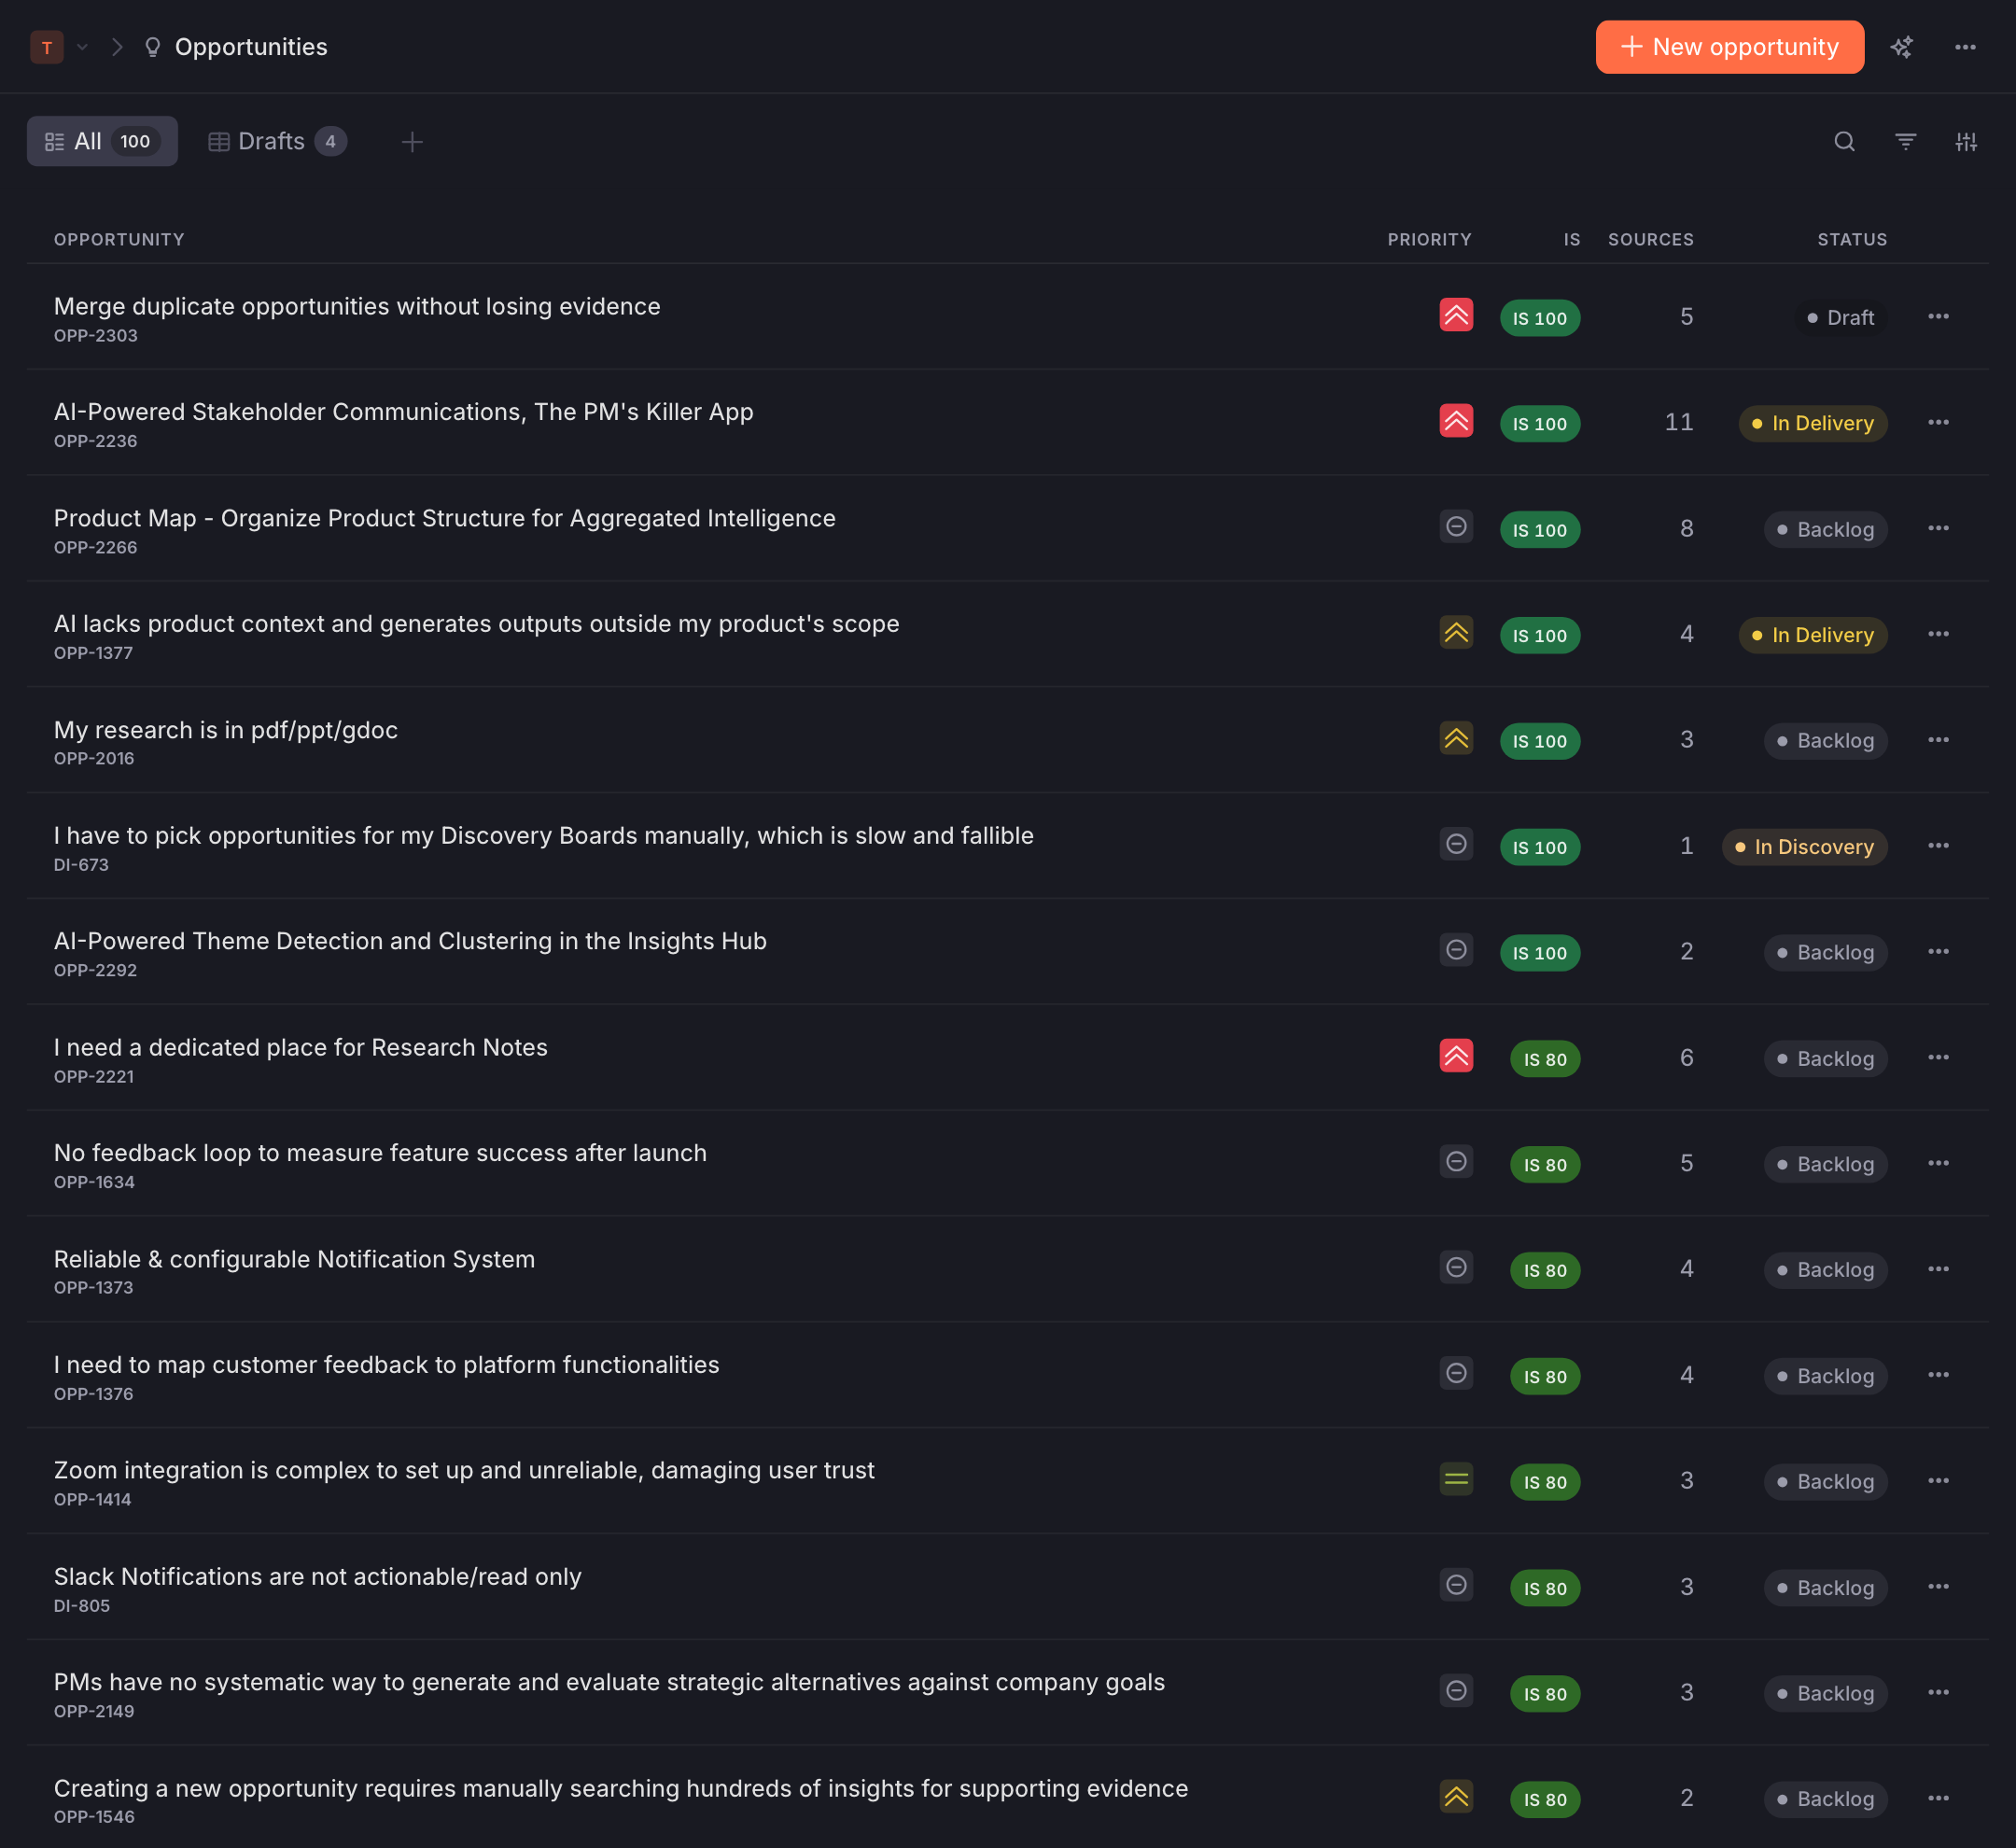Image resolution: width=2016 pixels, height=1848 pixels.
Task: Open 'I need a dedicated place for Research Notes'
Action: point(301,1047)
